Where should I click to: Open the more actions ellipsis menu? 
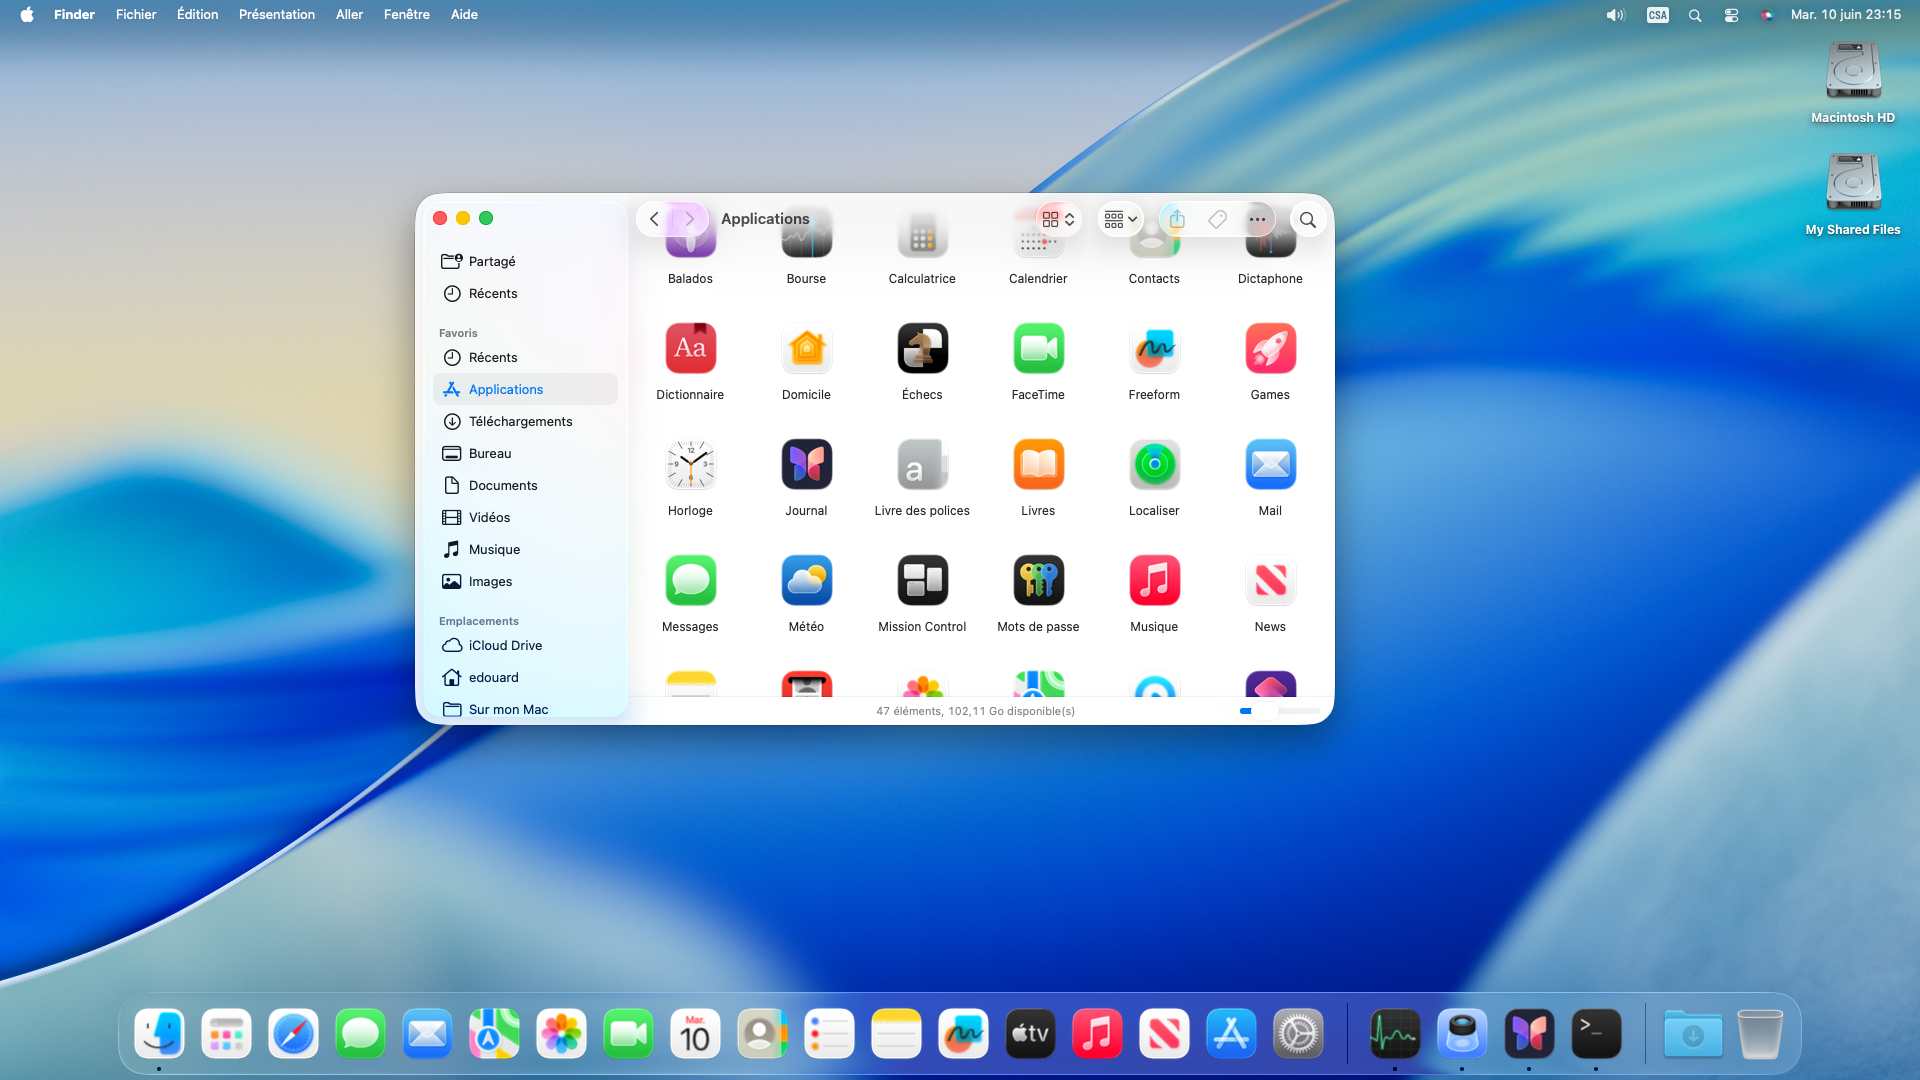pyautogui.click(x=1257, y=219)
